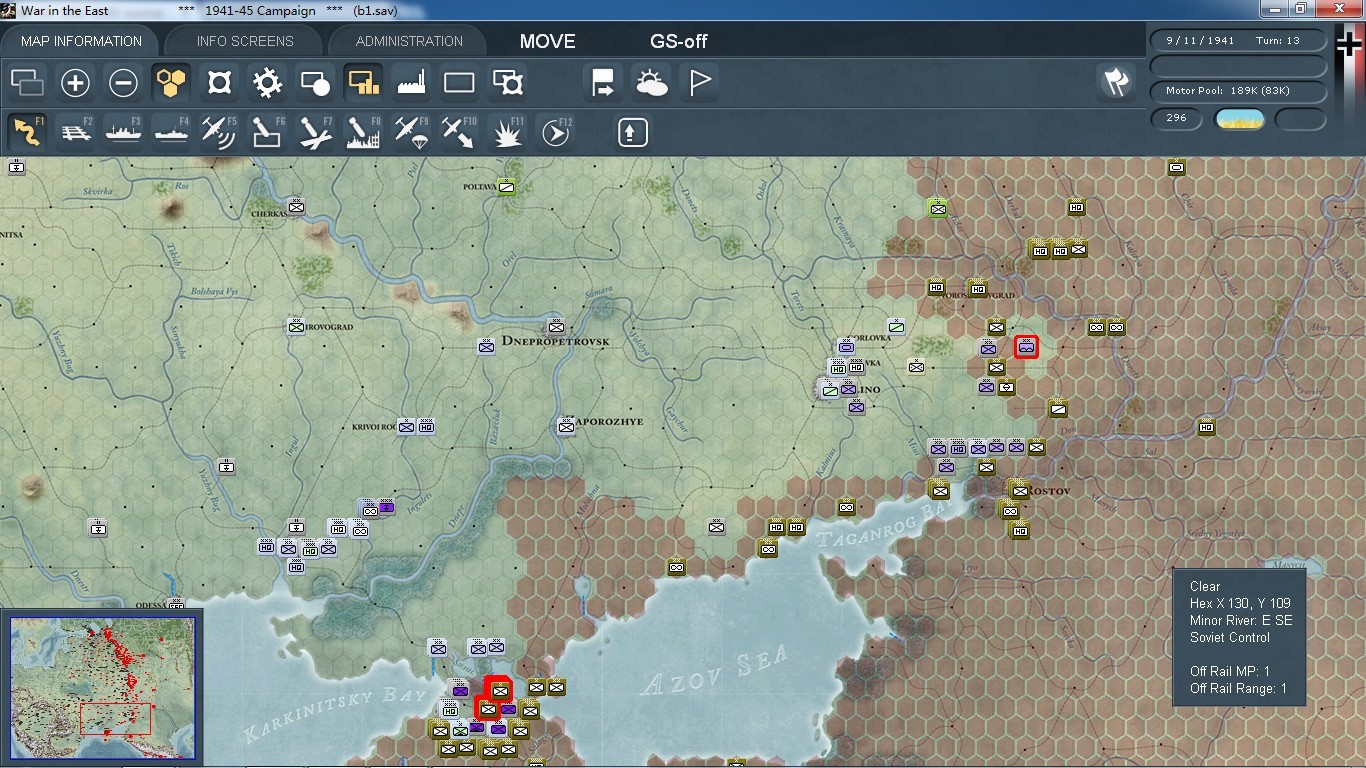This screenshot has width=1366, height=768.
Task: Switch to MAP INFORMATION tab
Action: (x=81, y=41)
